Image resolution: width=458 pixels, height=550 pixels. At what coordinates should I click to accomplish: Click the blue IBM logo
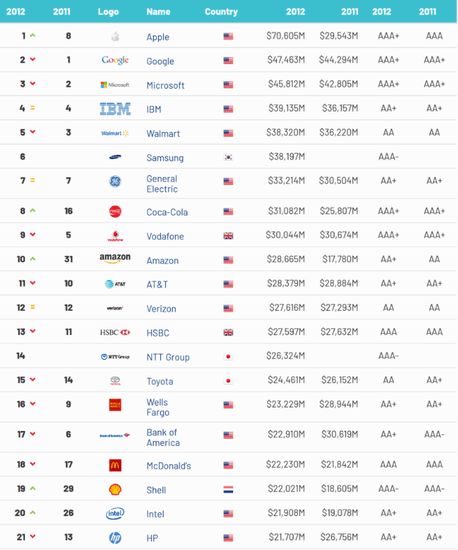click(x=115, y=109)
